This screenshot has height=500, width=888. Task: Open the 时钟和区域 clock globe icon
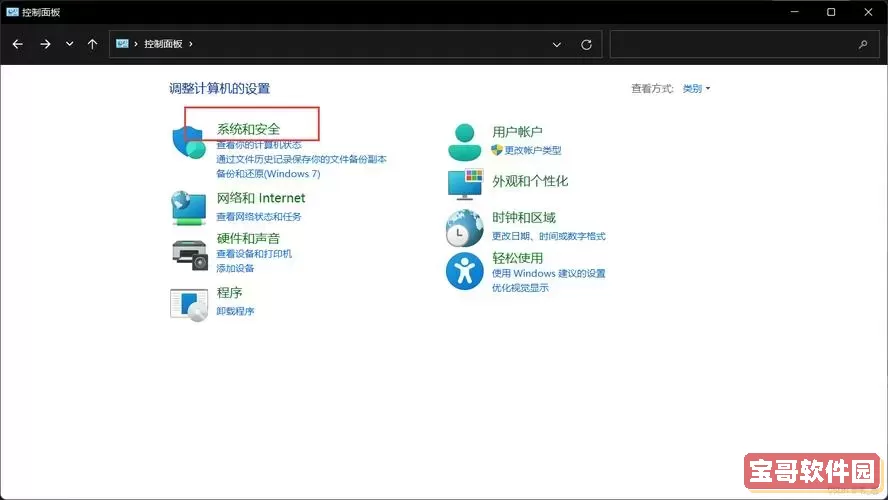(x=464, y=228)
